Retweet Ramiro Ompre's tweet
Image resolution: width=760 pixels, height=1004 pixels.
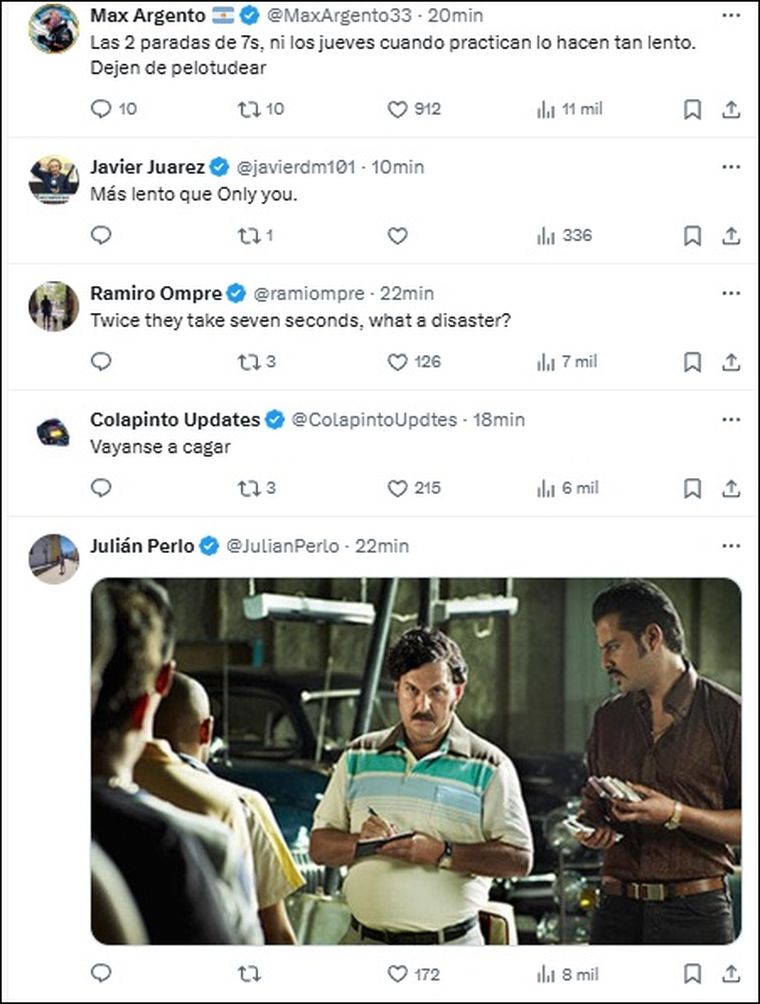[249, 362]
